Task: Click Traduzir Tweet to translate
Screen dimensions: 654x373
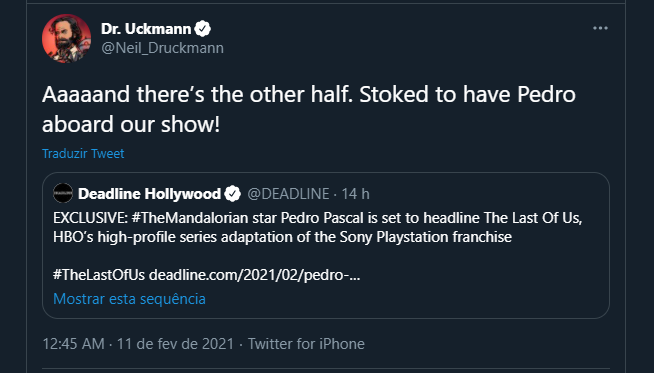Action: [83, 154]
